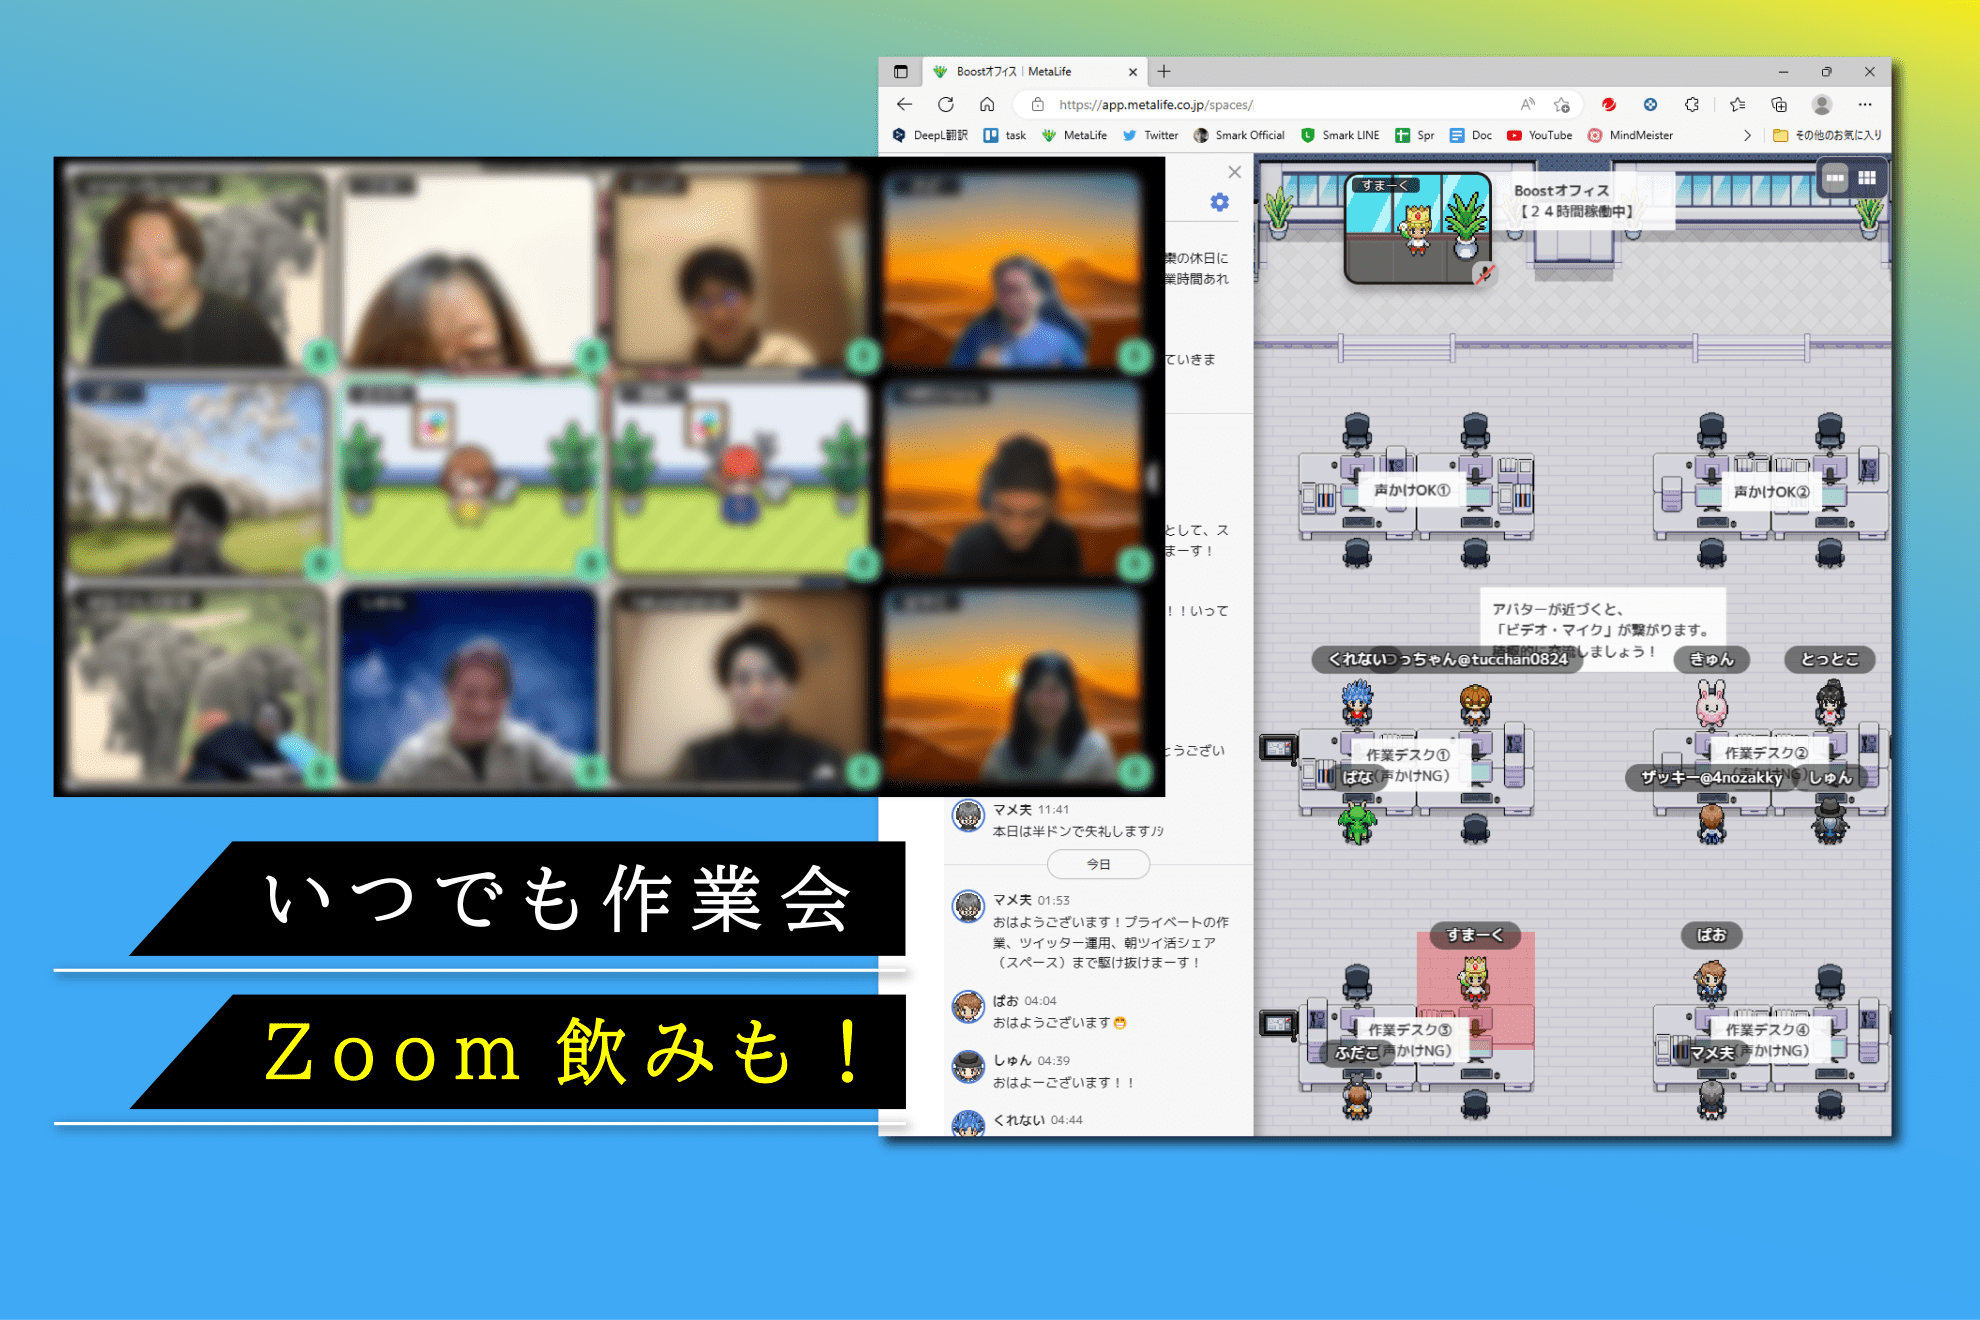
Task: Open a new browser tab
Action: 1164,72
